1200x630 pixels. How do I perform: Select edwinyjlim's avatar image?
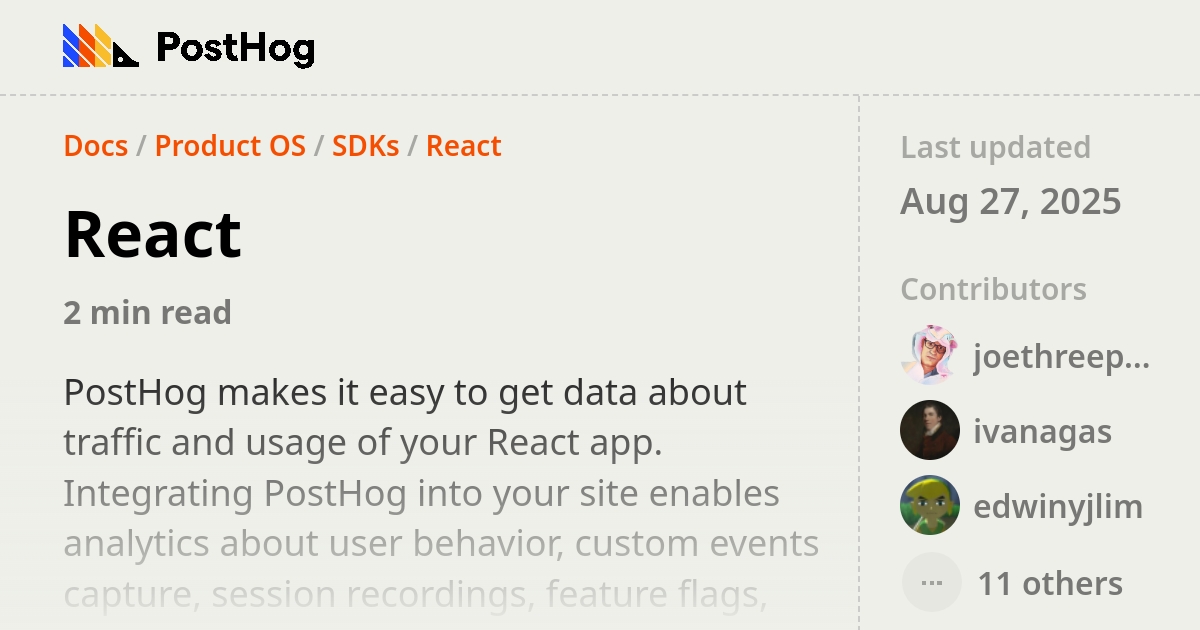pyautogui.click(x=930, y=506)
